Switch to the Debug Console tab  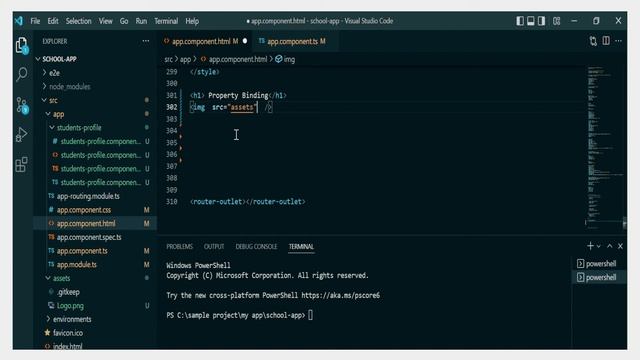256,247
